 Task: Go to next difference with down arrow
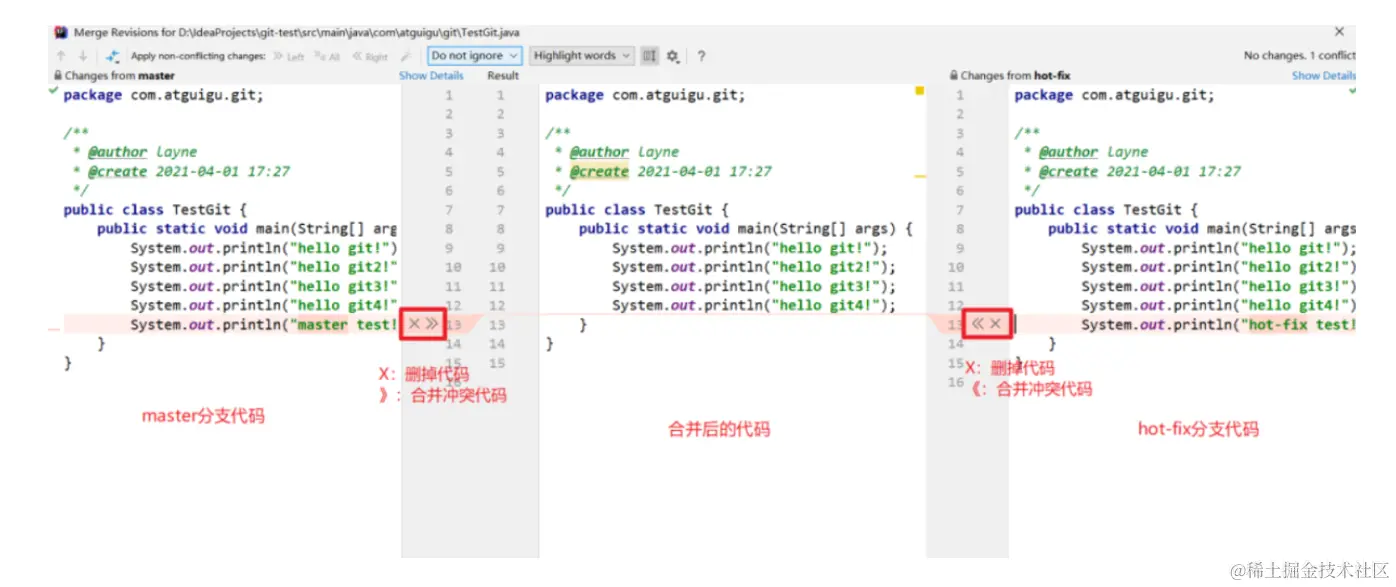pyautogui.click(x=83, y=56)
